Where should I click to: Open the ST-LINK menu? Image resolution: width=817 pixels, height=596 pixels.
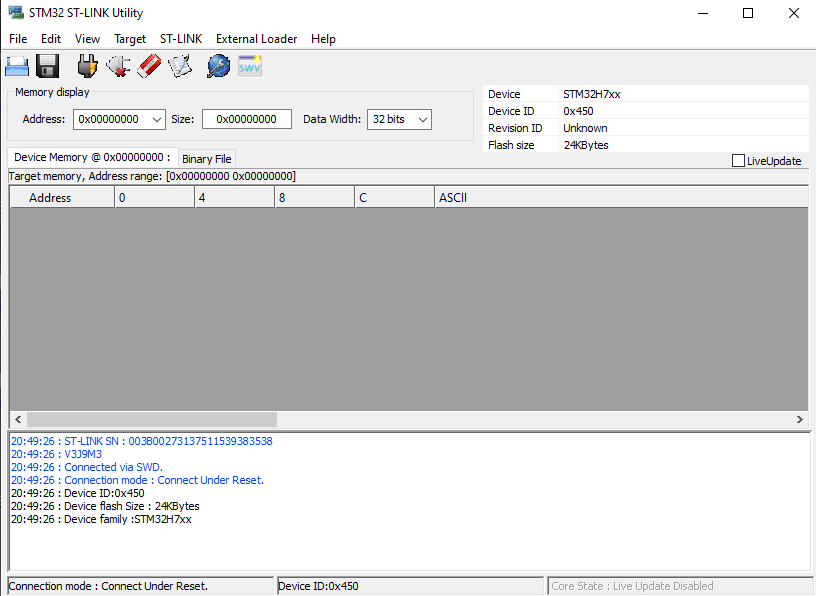181,39
